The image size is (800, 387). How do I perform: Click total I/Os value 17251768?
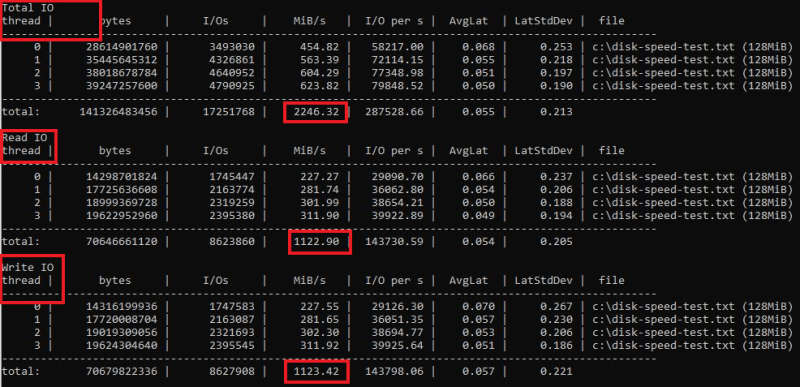tap(228, 112)
